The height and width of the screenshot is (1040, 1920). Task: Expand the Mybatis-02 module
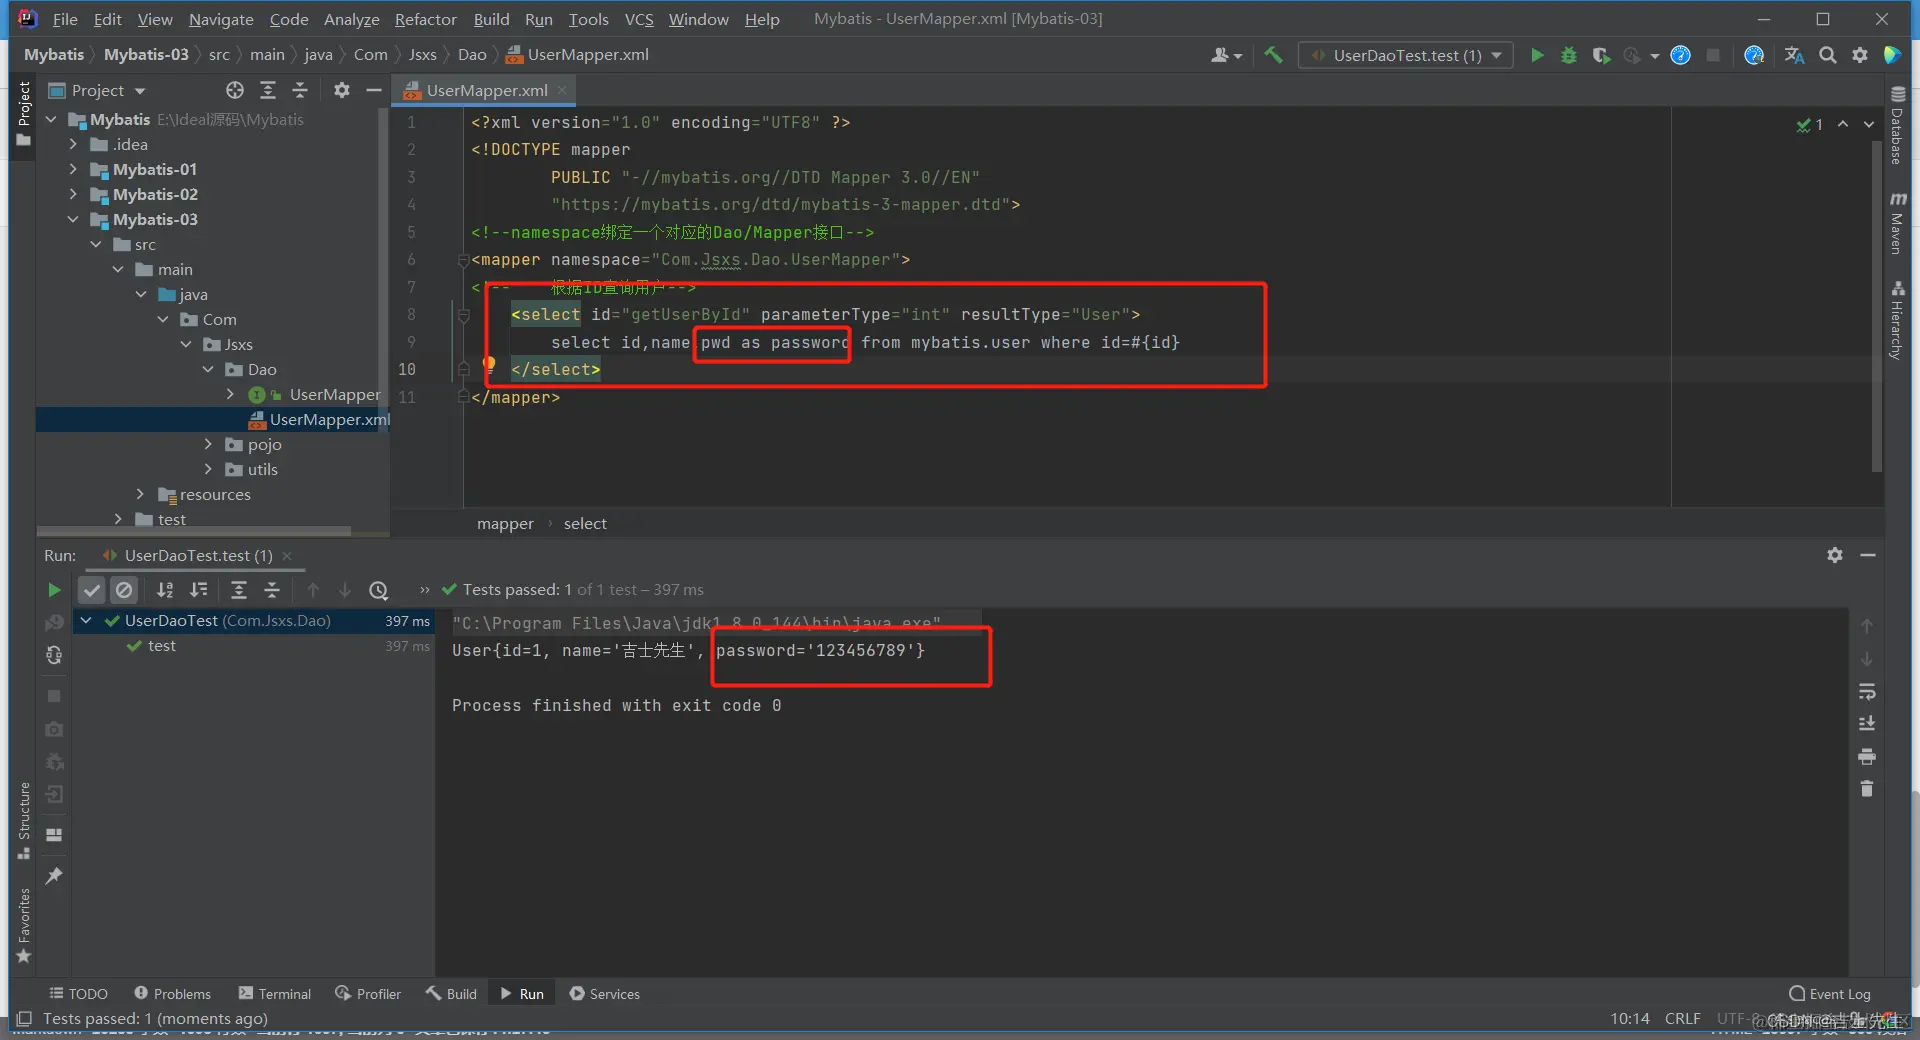[73, 194]
